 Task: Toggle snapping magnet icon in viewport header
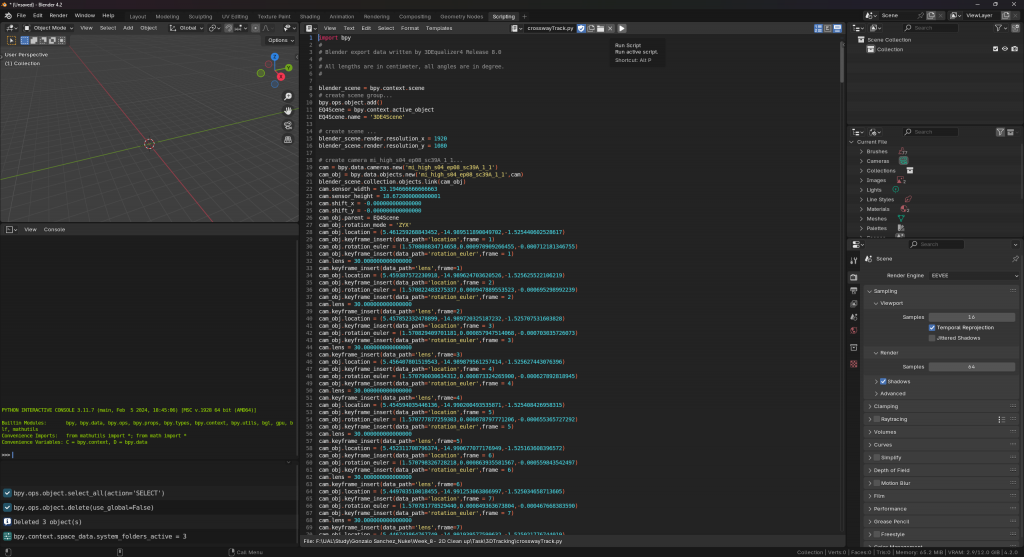(x=228, y=28)
